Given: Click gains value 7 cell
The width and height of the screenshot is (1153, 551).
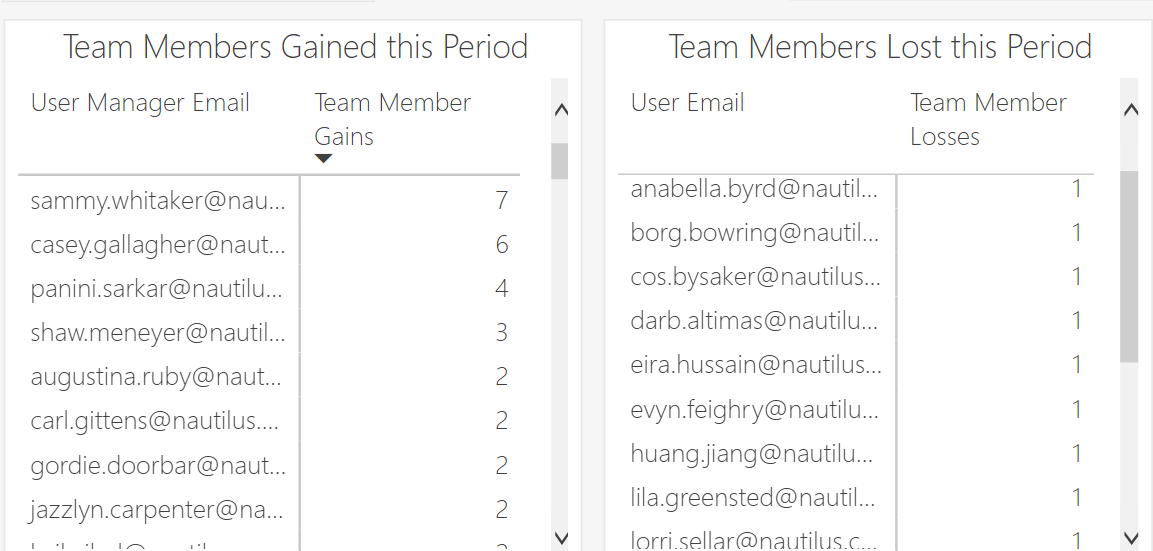Looking at the screenshot, I should click(501, 201).
